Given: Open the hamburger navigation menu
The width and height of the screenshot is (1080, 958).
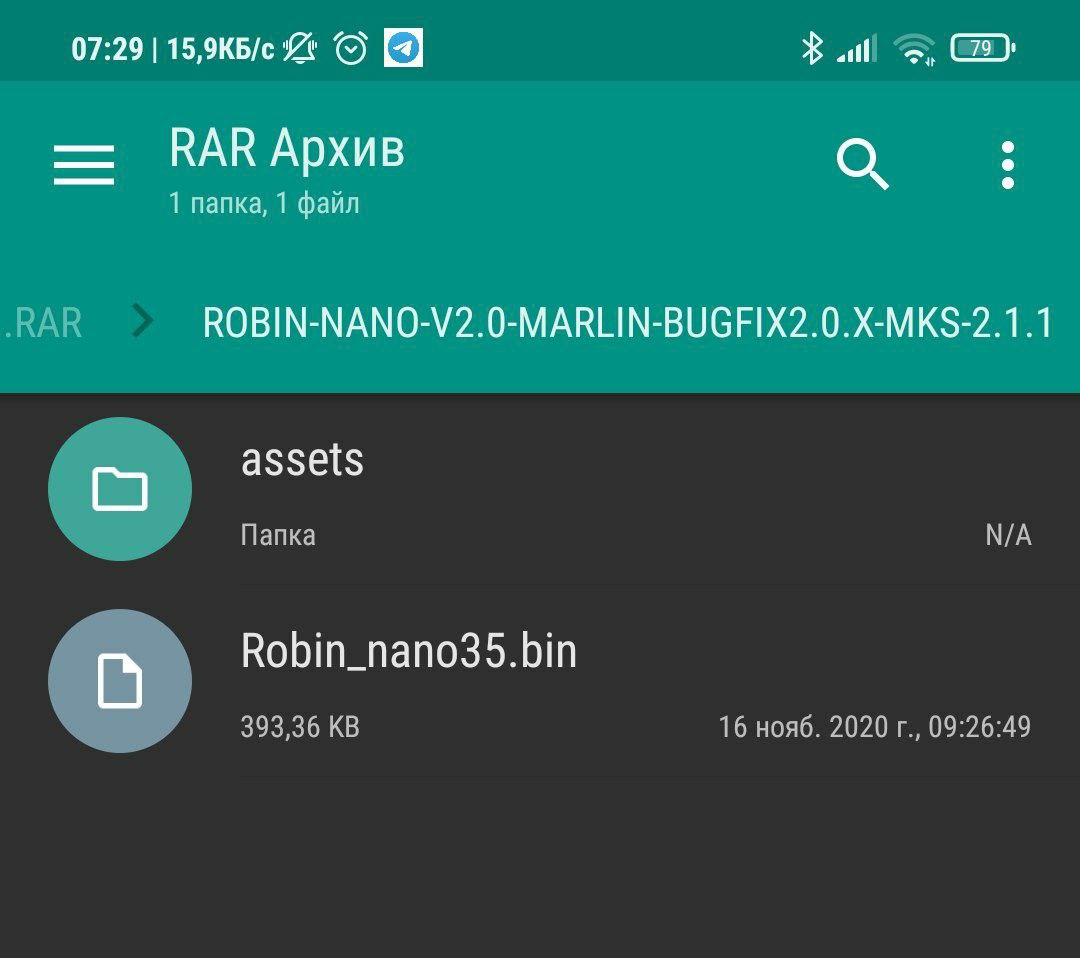Looking at the screenshot, I should pyautogui.click(x=84, y=165).
